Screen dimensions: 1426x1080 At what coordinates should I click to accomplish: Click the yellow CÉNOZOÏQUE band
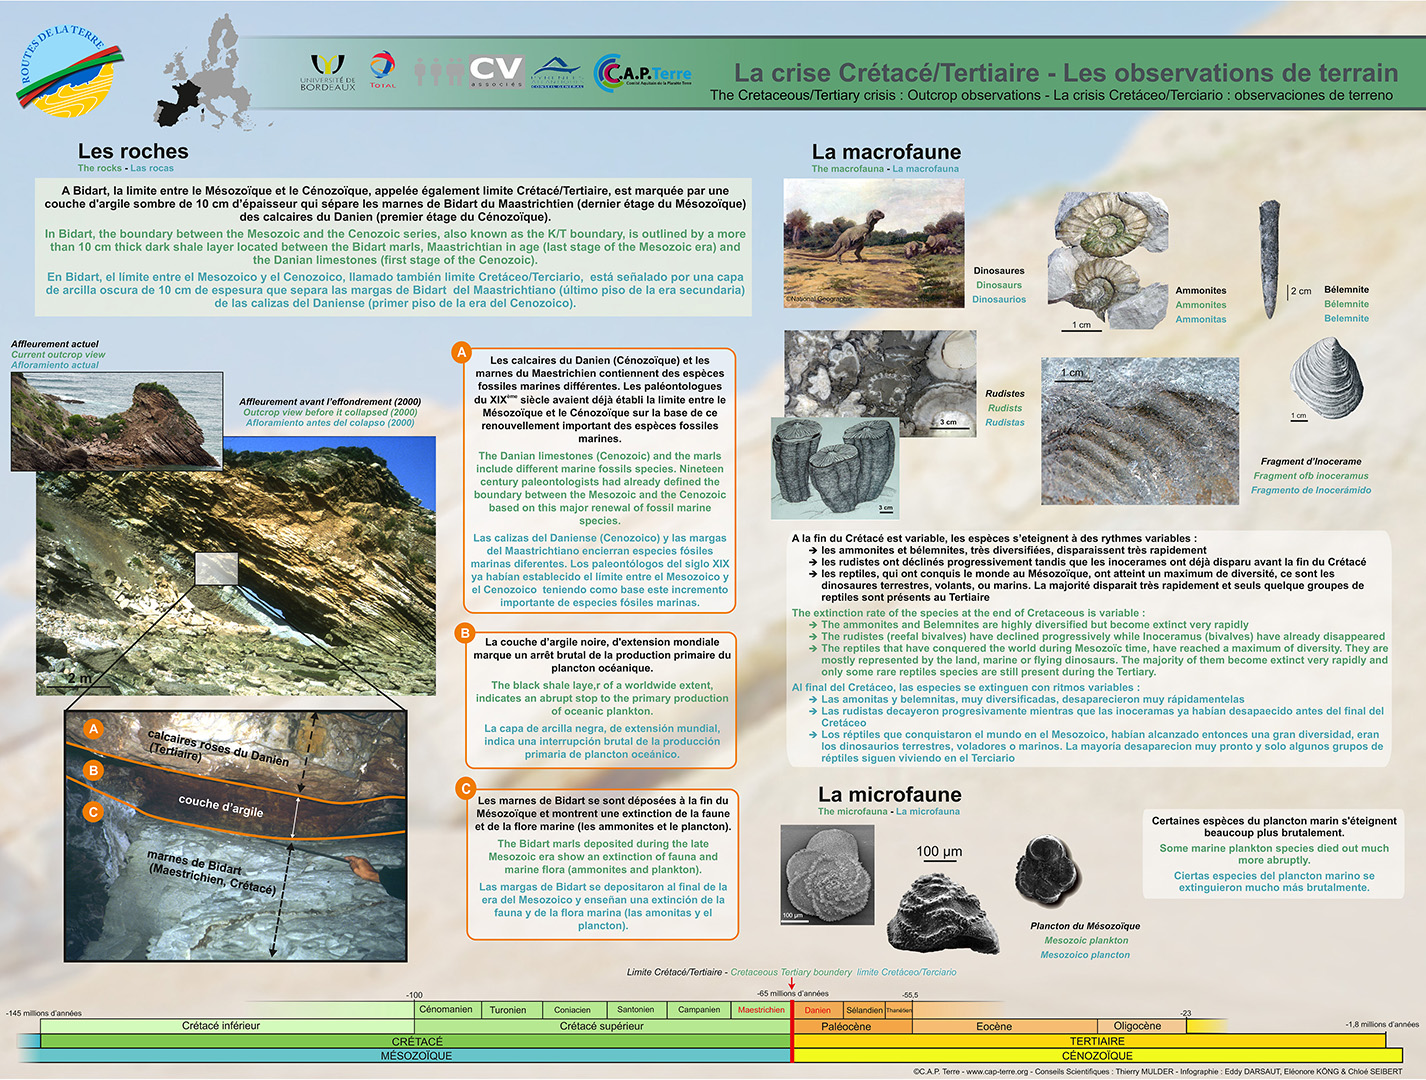click(1097, 1055)
